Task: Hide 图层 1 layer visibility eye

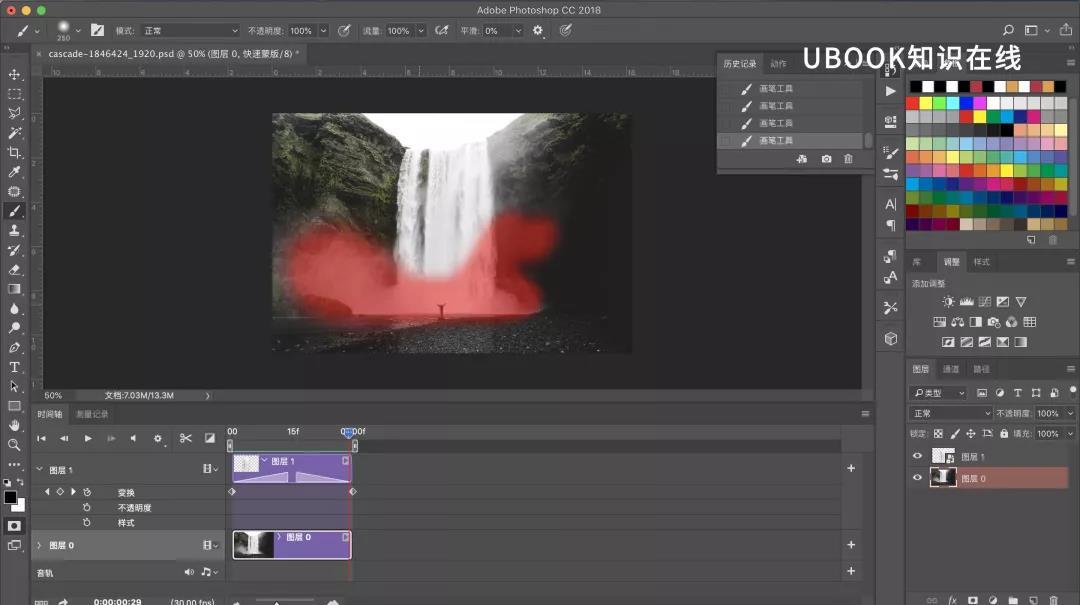Action: pos(917,456)
